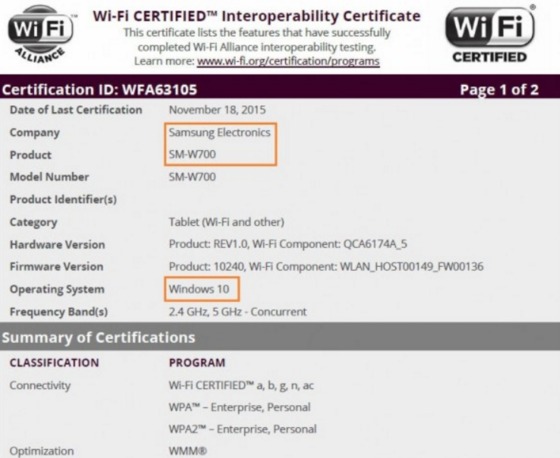560x458 pixels.
Task: Click the 2.4 GHz, 5 GHz Concurrent value
Action: pos(238,312)
